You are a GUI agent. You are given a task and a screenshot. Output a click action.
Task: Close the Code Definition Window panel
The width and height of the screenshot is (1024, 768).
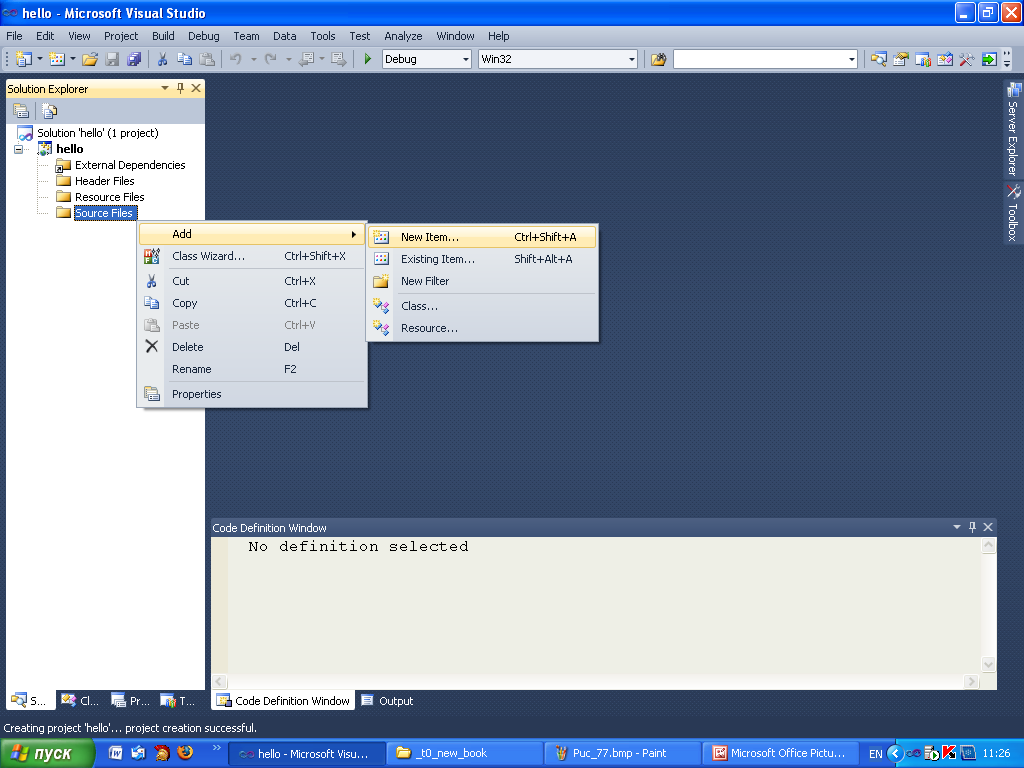pyautogui.click(x=988, y=527)
